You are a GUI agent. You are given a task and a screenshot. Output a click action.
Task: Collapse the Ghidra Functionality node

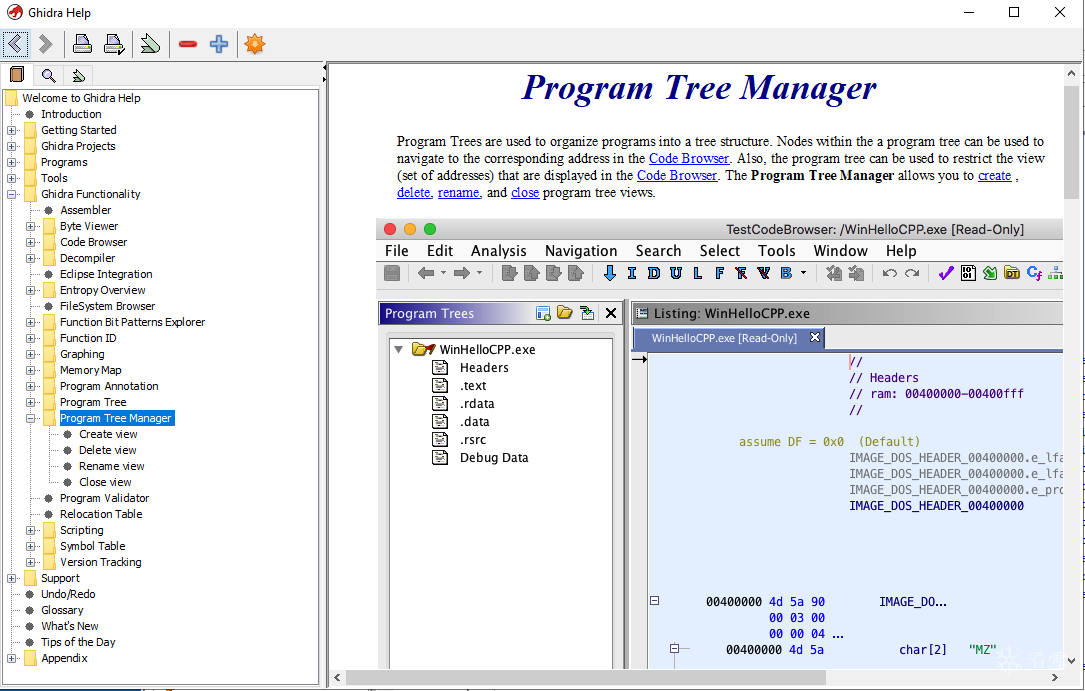(12, 194)
